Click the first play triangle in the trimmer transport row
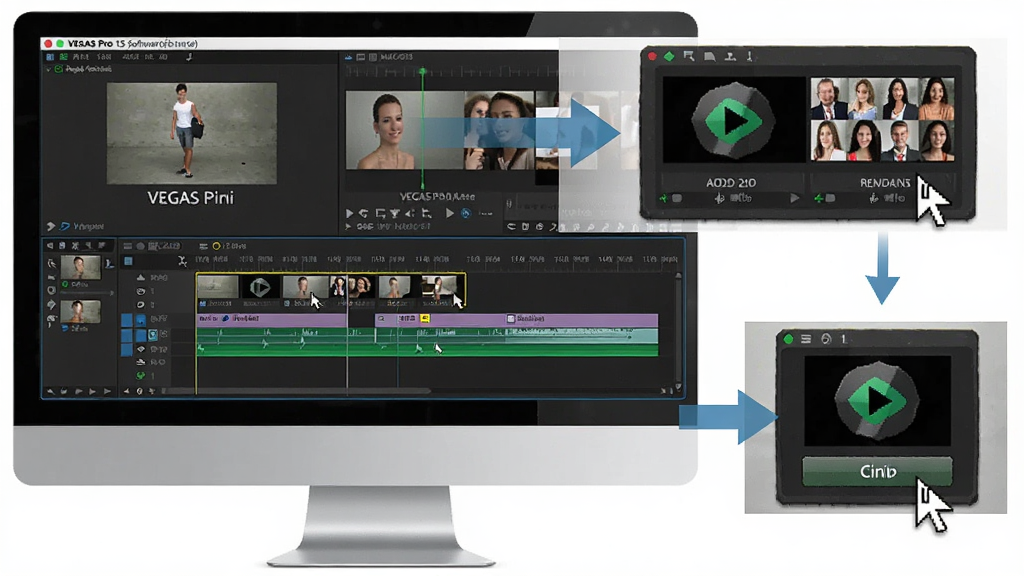Viewport: 1024px width, 576px height. pyautogui.click(x=349, y=214)
